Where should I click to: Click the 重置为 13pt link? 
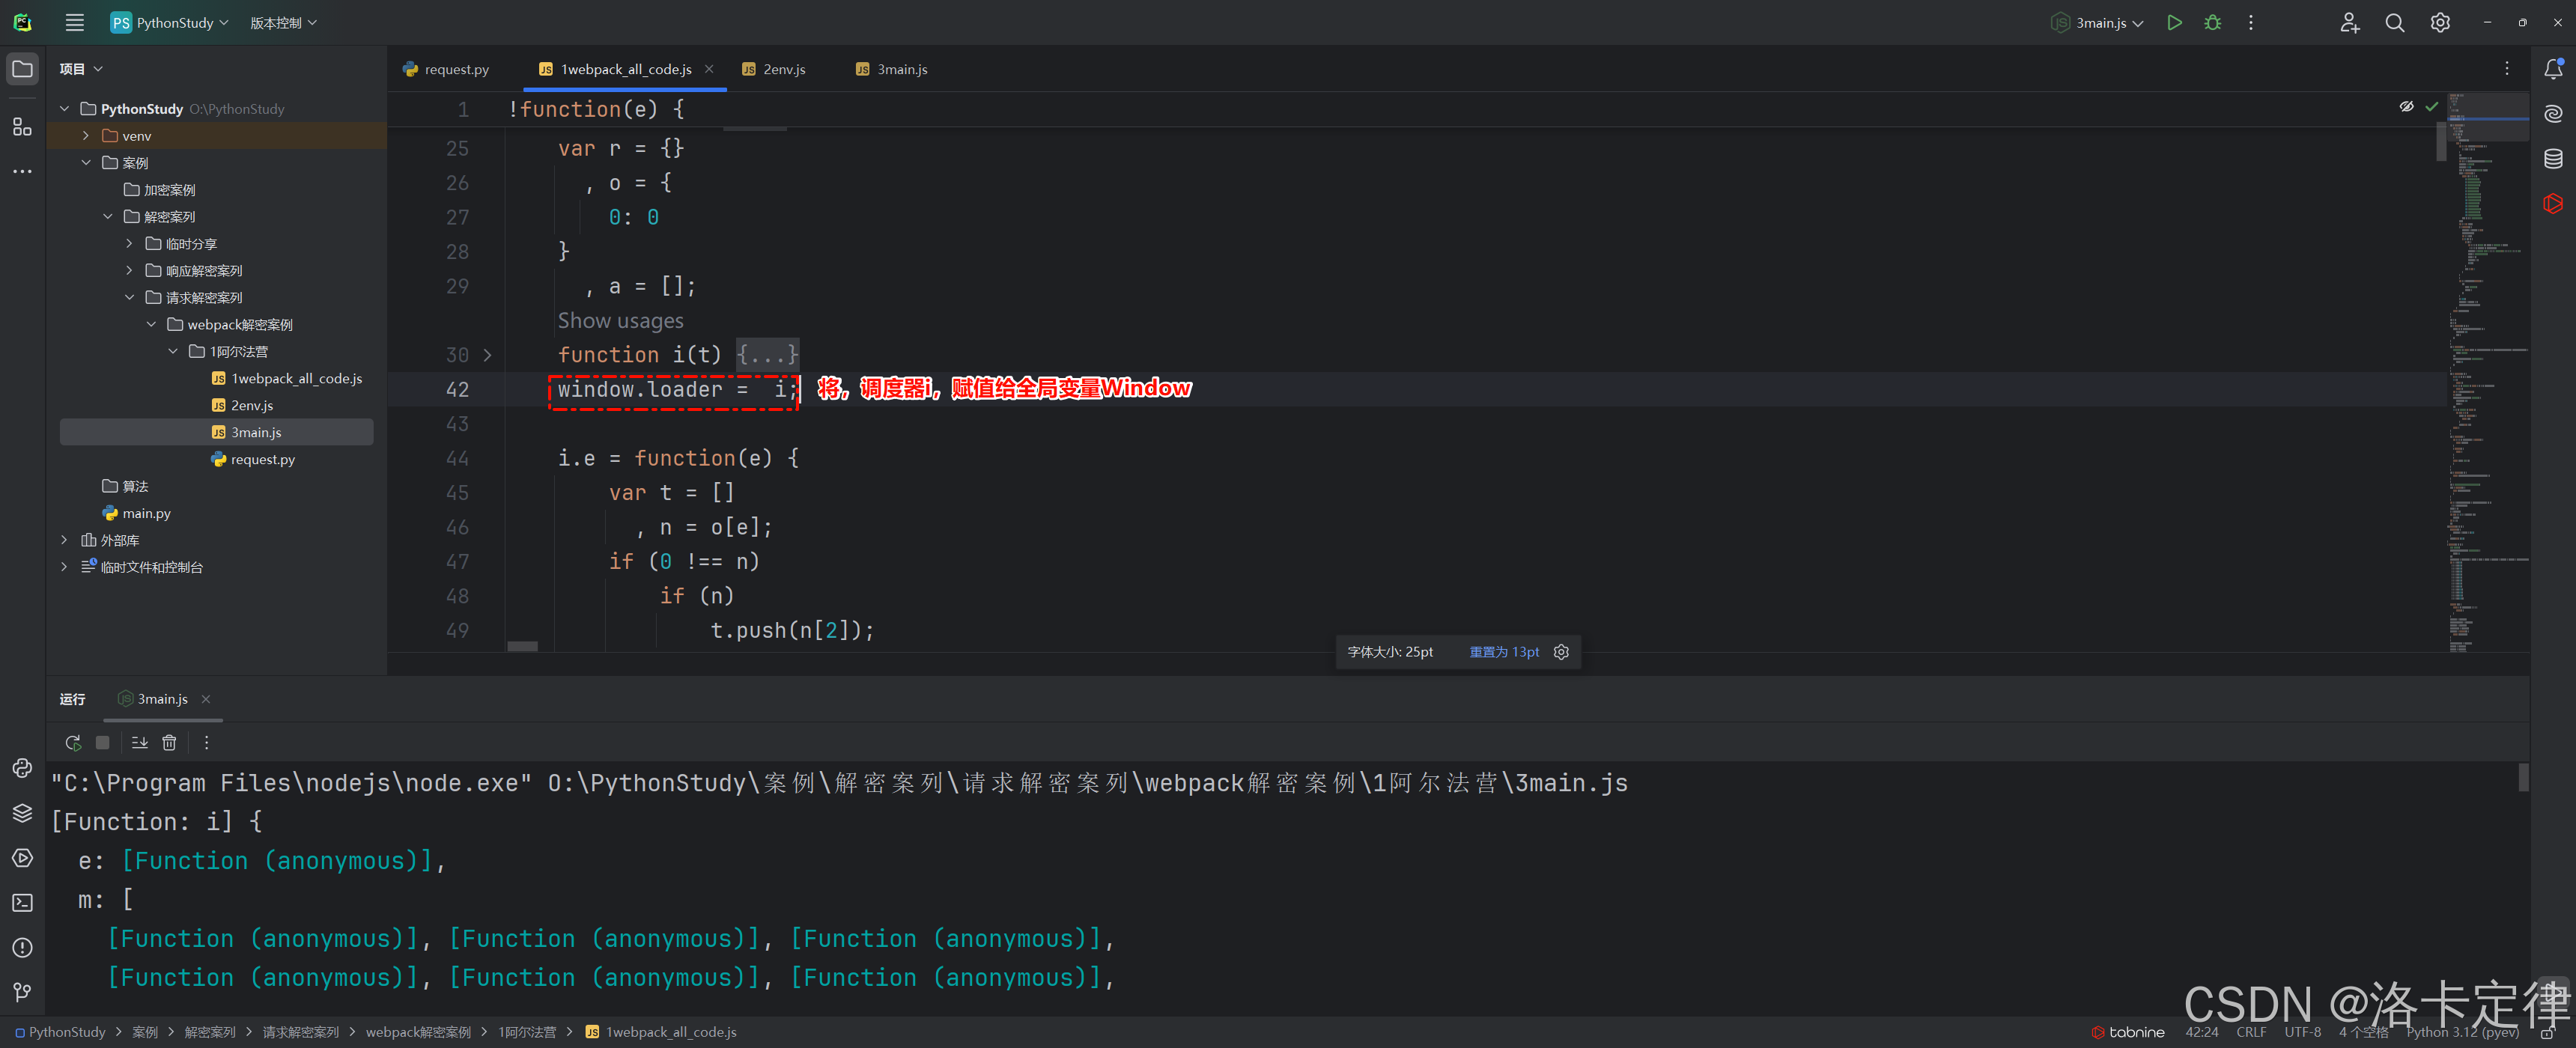[x=1503, y=652]
